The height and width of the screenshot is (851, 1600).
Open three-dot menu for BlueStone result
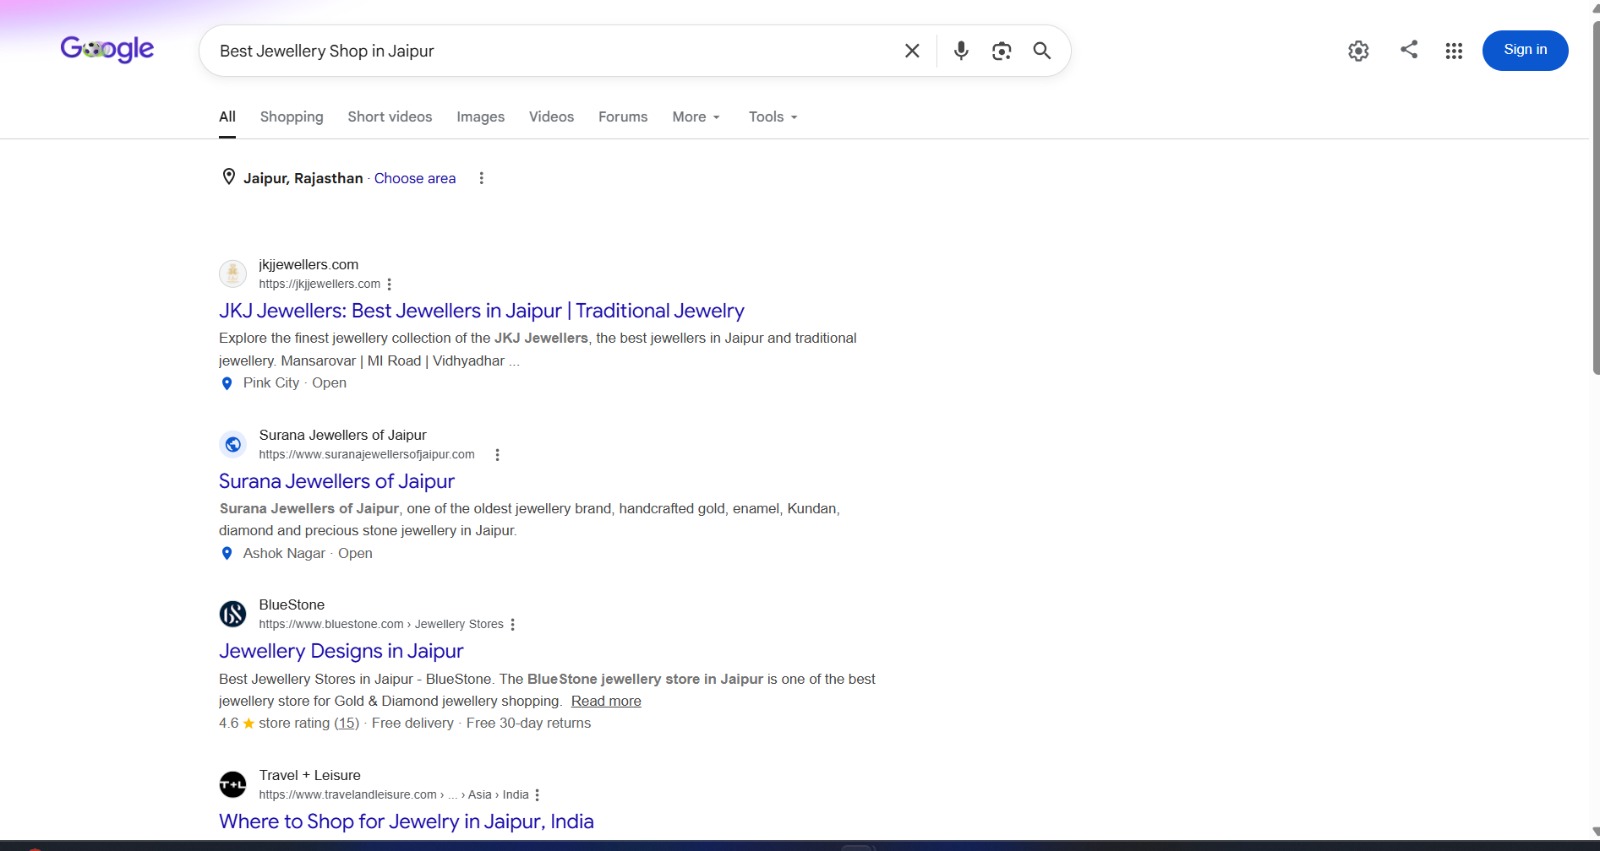click(513, 624)
